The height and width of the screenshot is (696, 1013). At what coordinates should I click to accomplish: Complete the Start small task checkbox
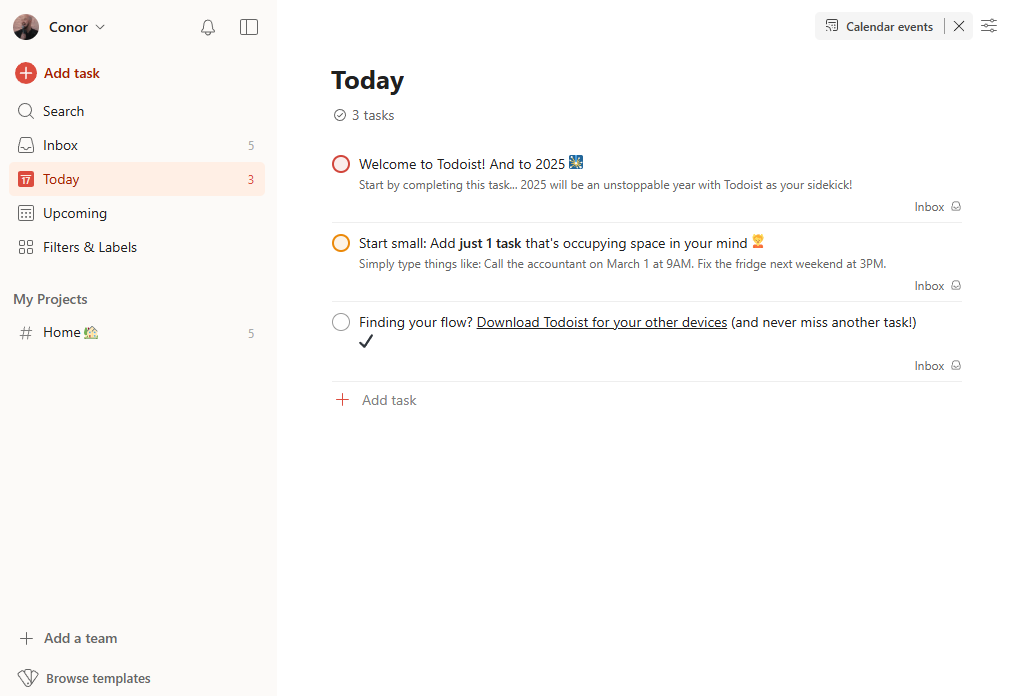click(x=341, y=243)
